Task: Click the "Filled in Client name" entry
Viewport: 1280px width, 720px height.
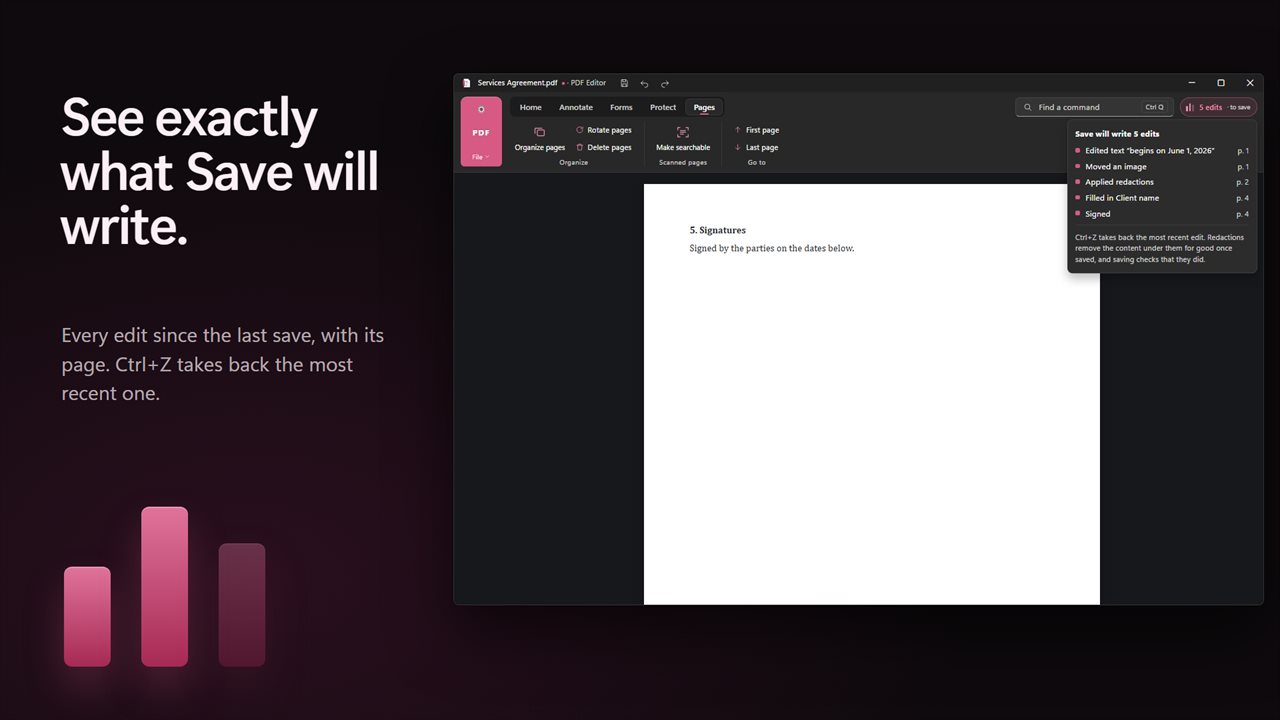Action: tap(1162, 198)
